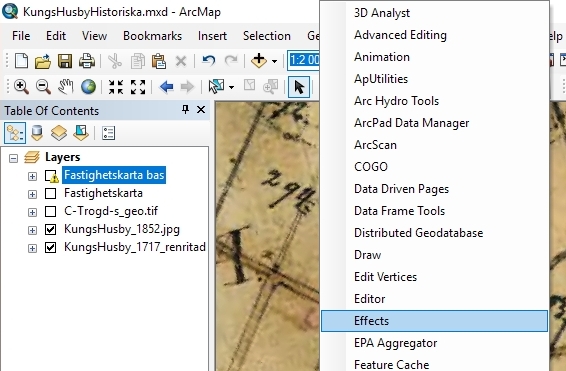Click the Fixed Zoom In icon
The width and height of the screenshot is (566, 371).
pos(116,87)
